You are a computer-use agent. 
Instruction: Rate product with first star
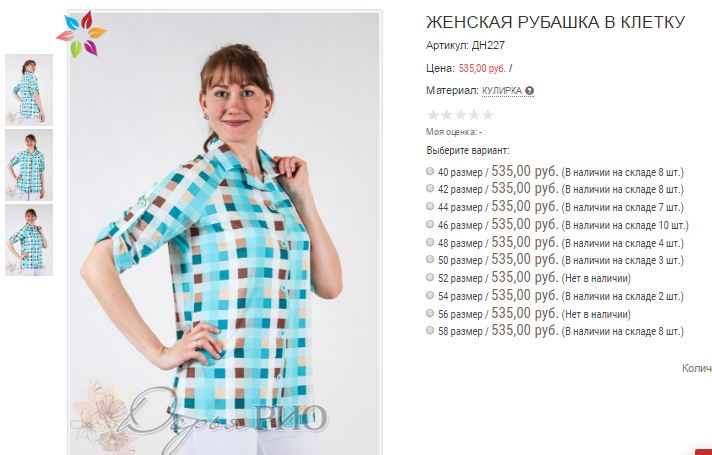tap(433, 114)
